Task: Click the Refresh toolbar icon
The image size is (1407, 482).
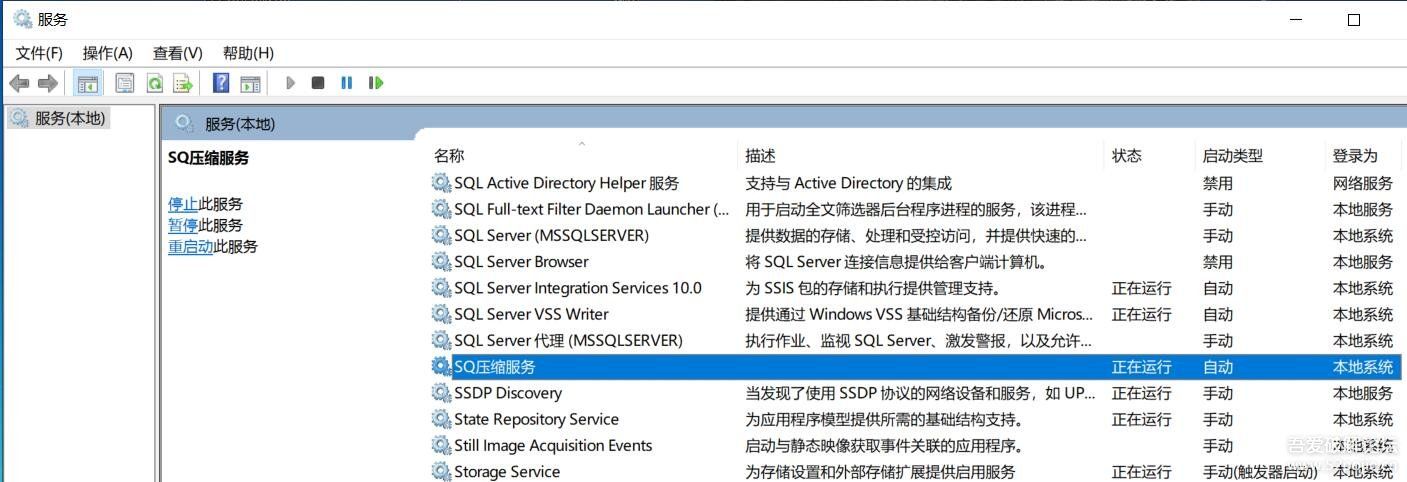Action: point(155,83)
